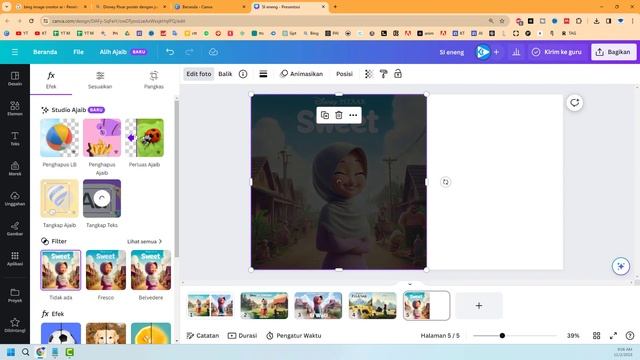Apply Tidak ada filter

[x=61, y=270]
